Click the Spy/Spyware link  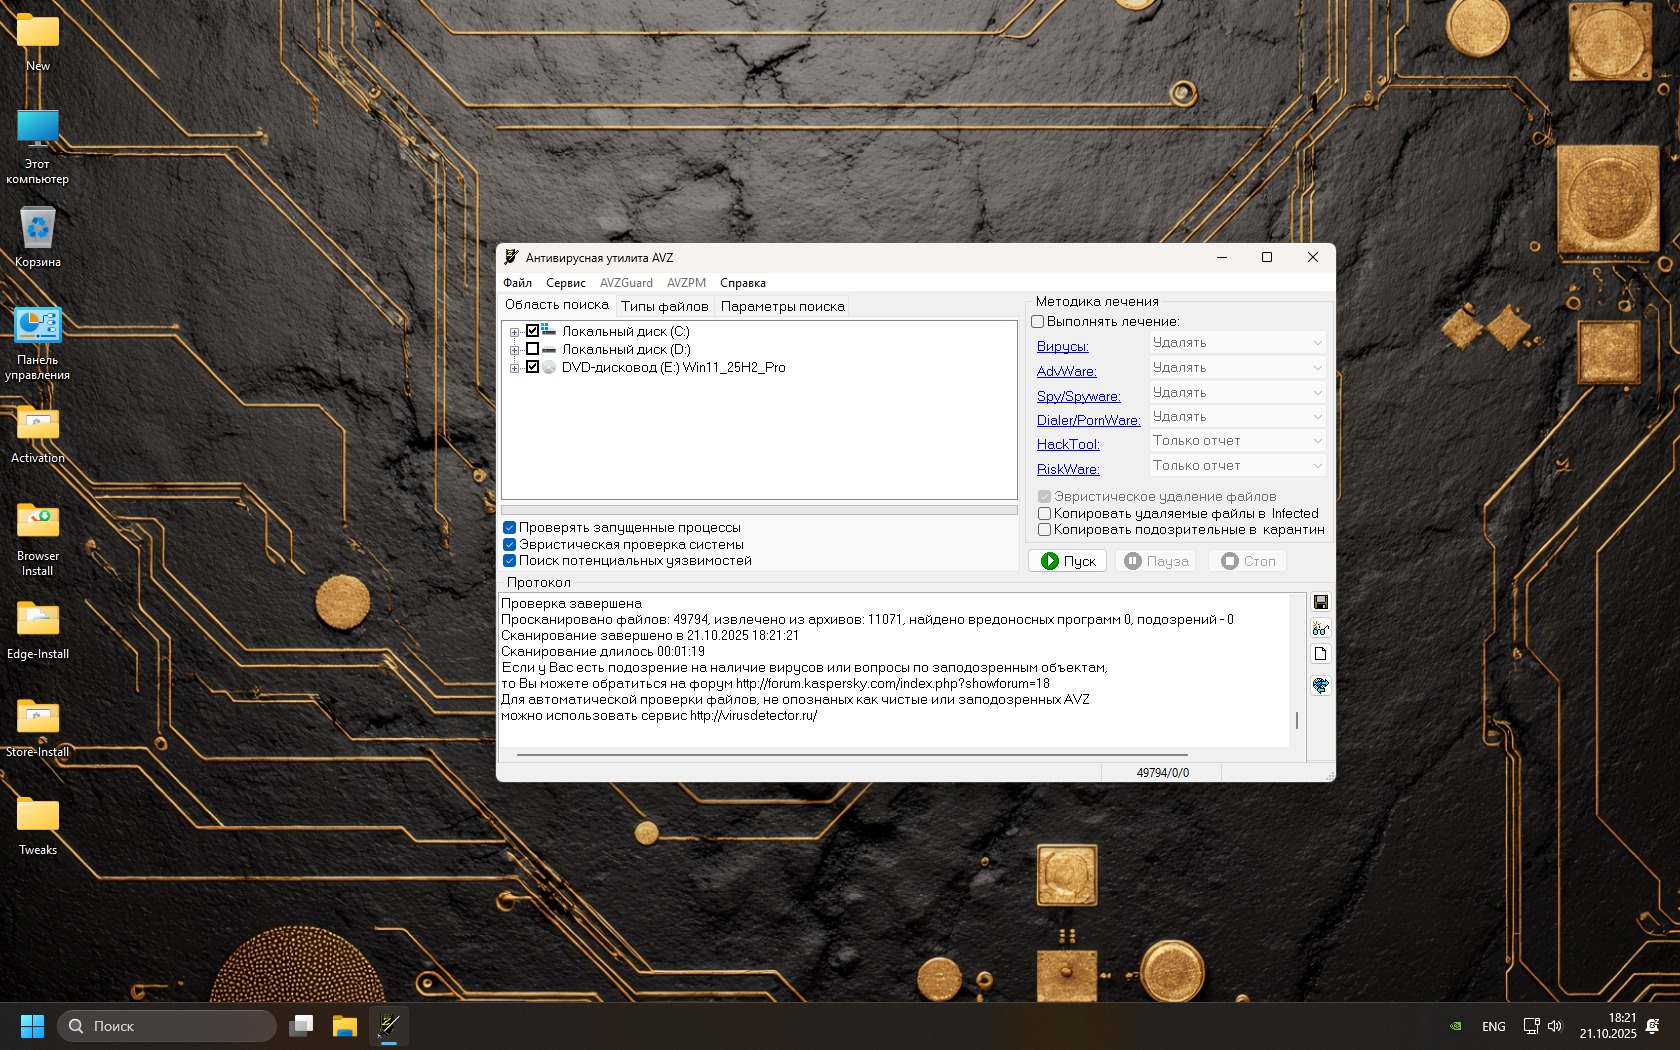1078,396
